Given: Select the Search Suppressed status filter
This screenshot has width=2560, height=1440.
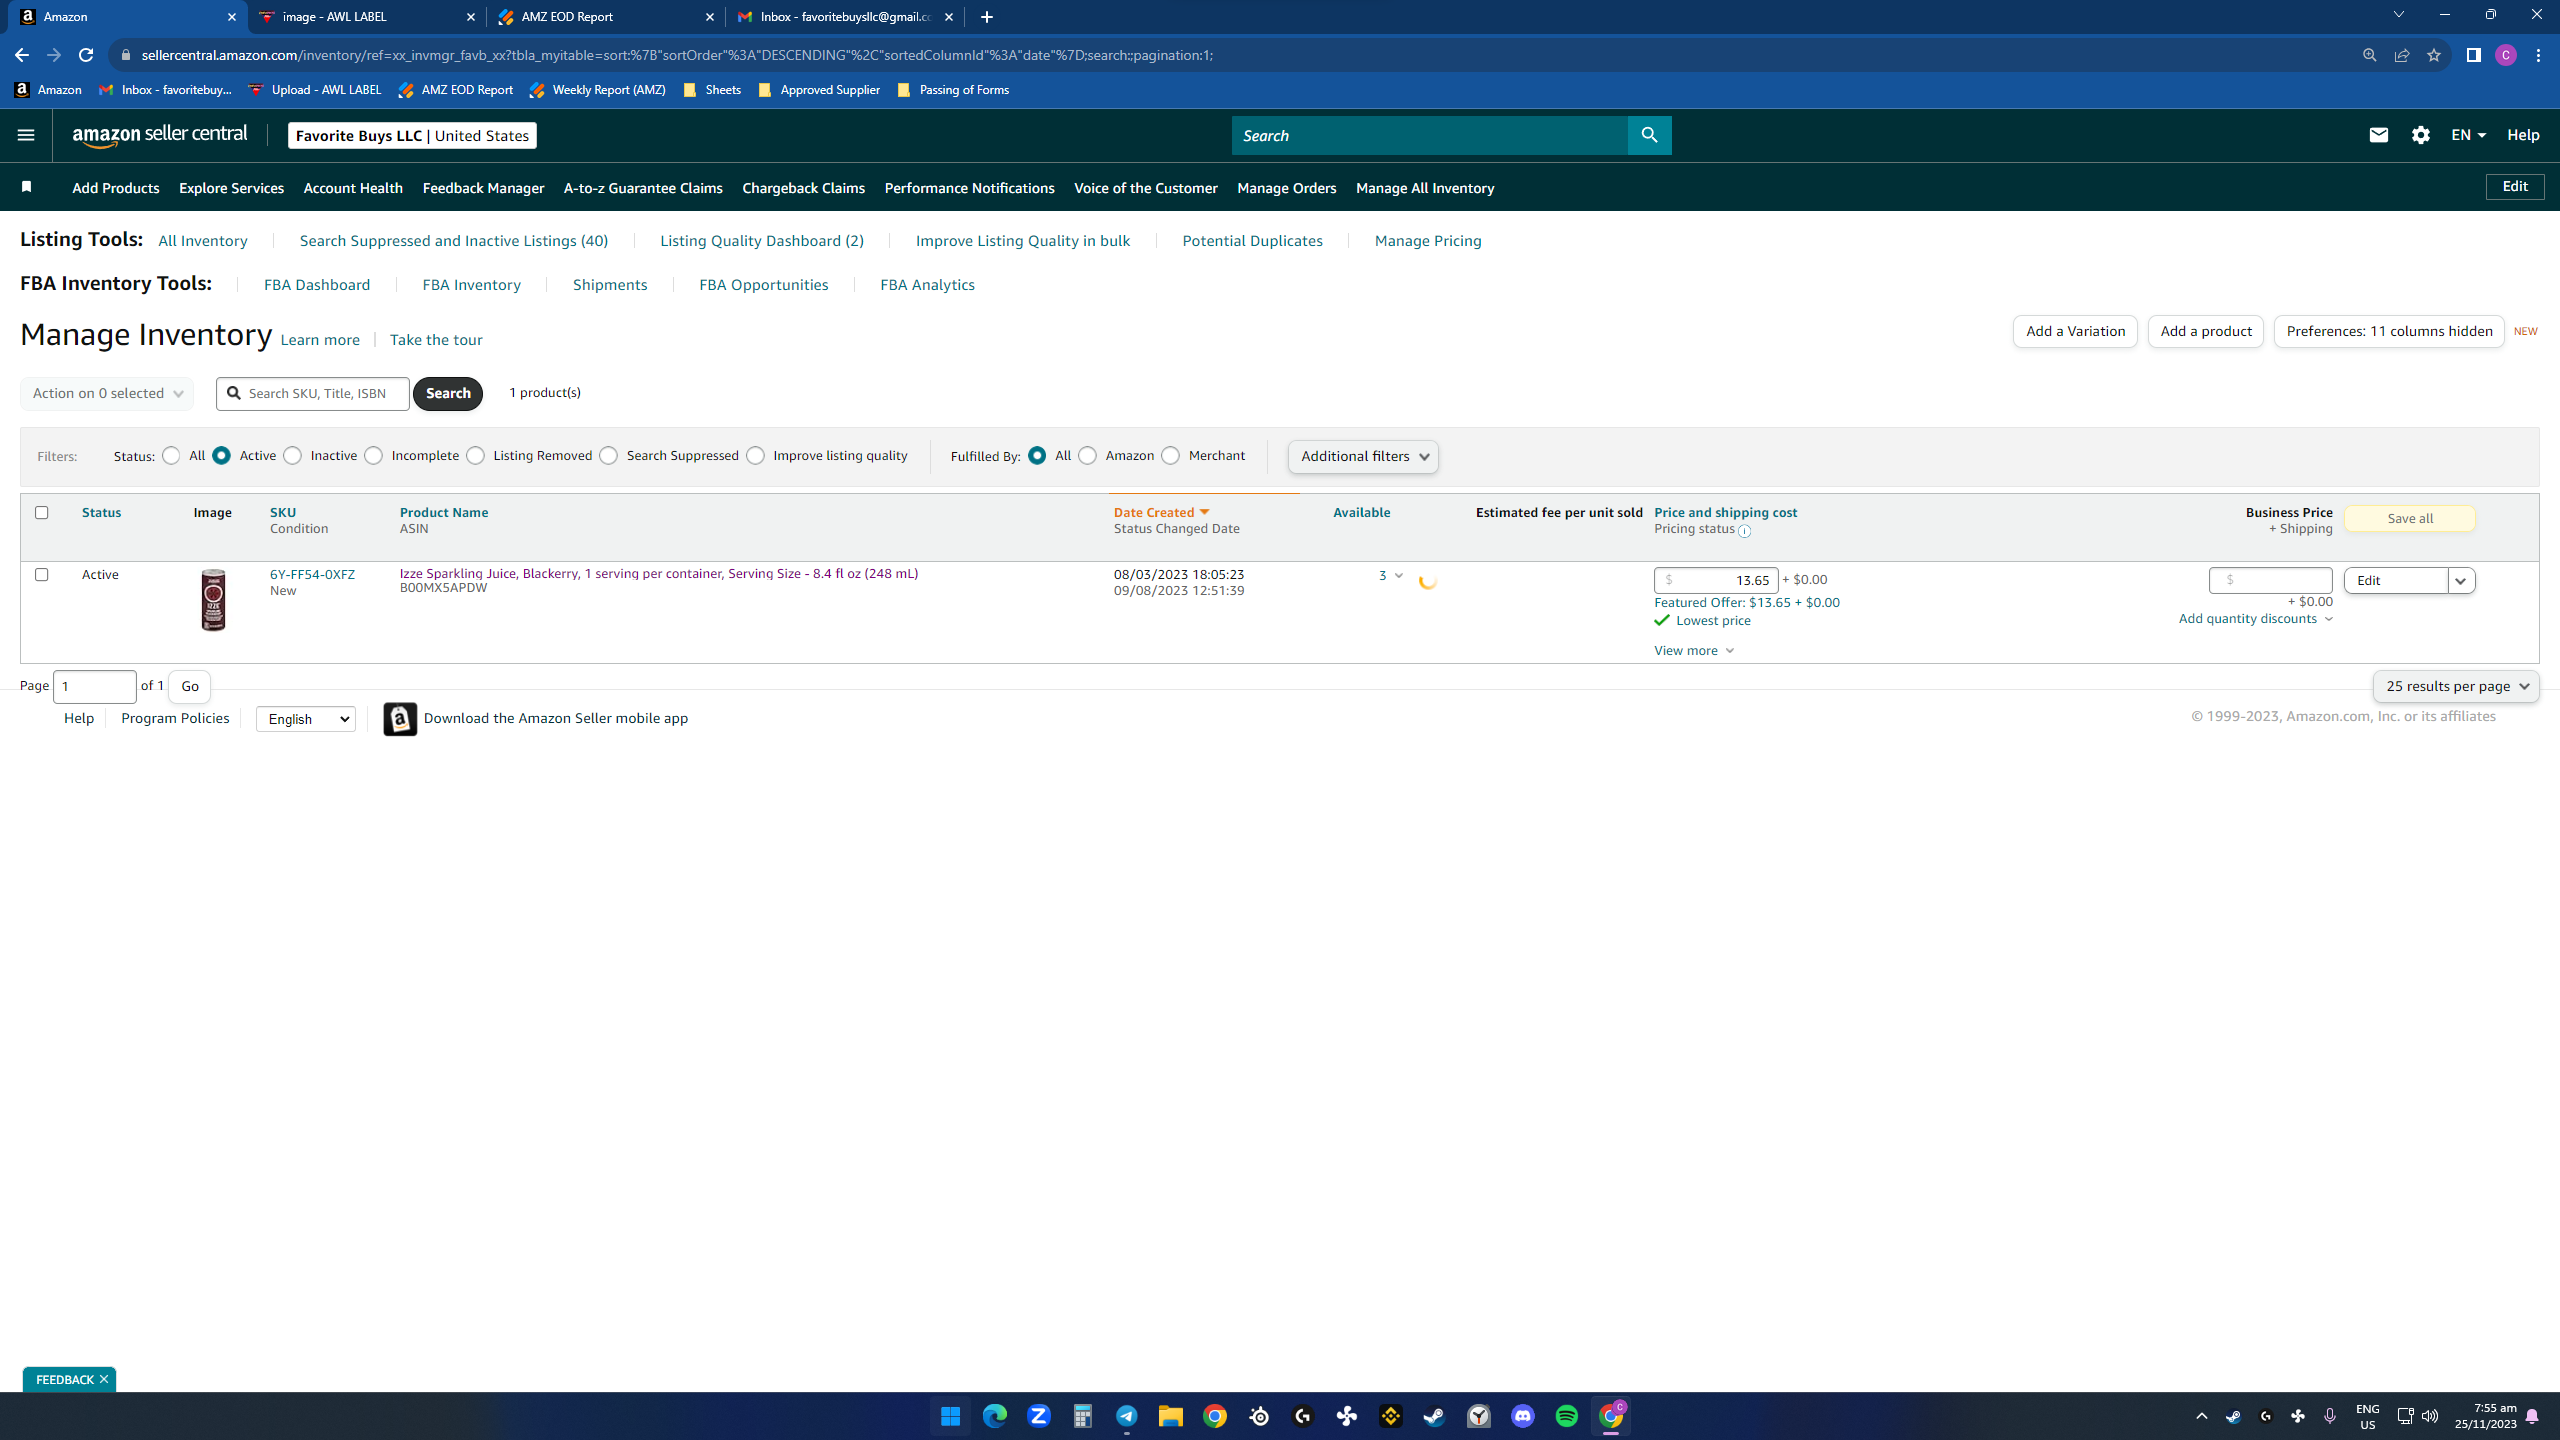Looking at the screenshot, I should tap(609, 456).
